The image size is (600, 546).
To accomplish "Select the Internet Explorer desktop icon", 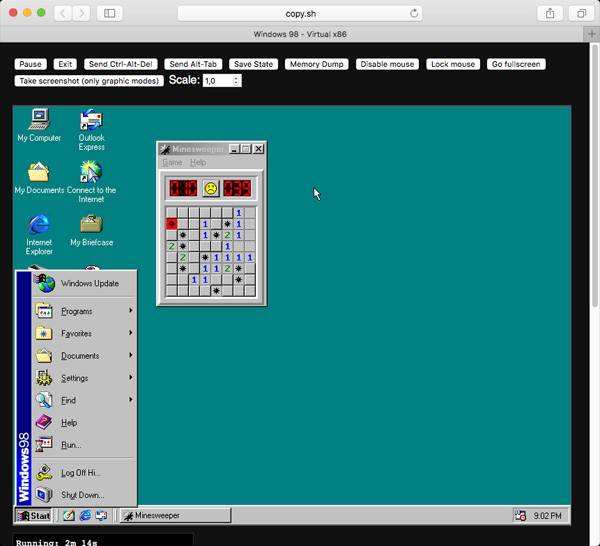I will click(x=39, y=234).
